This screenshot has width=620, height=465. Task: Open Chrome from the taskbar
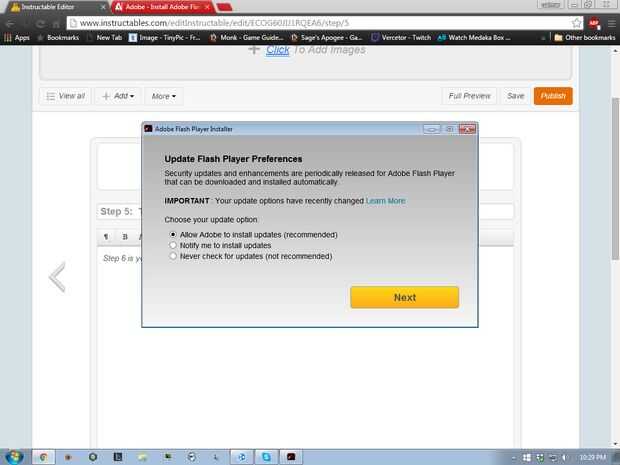pyautogui.click(x=43, y=457)
